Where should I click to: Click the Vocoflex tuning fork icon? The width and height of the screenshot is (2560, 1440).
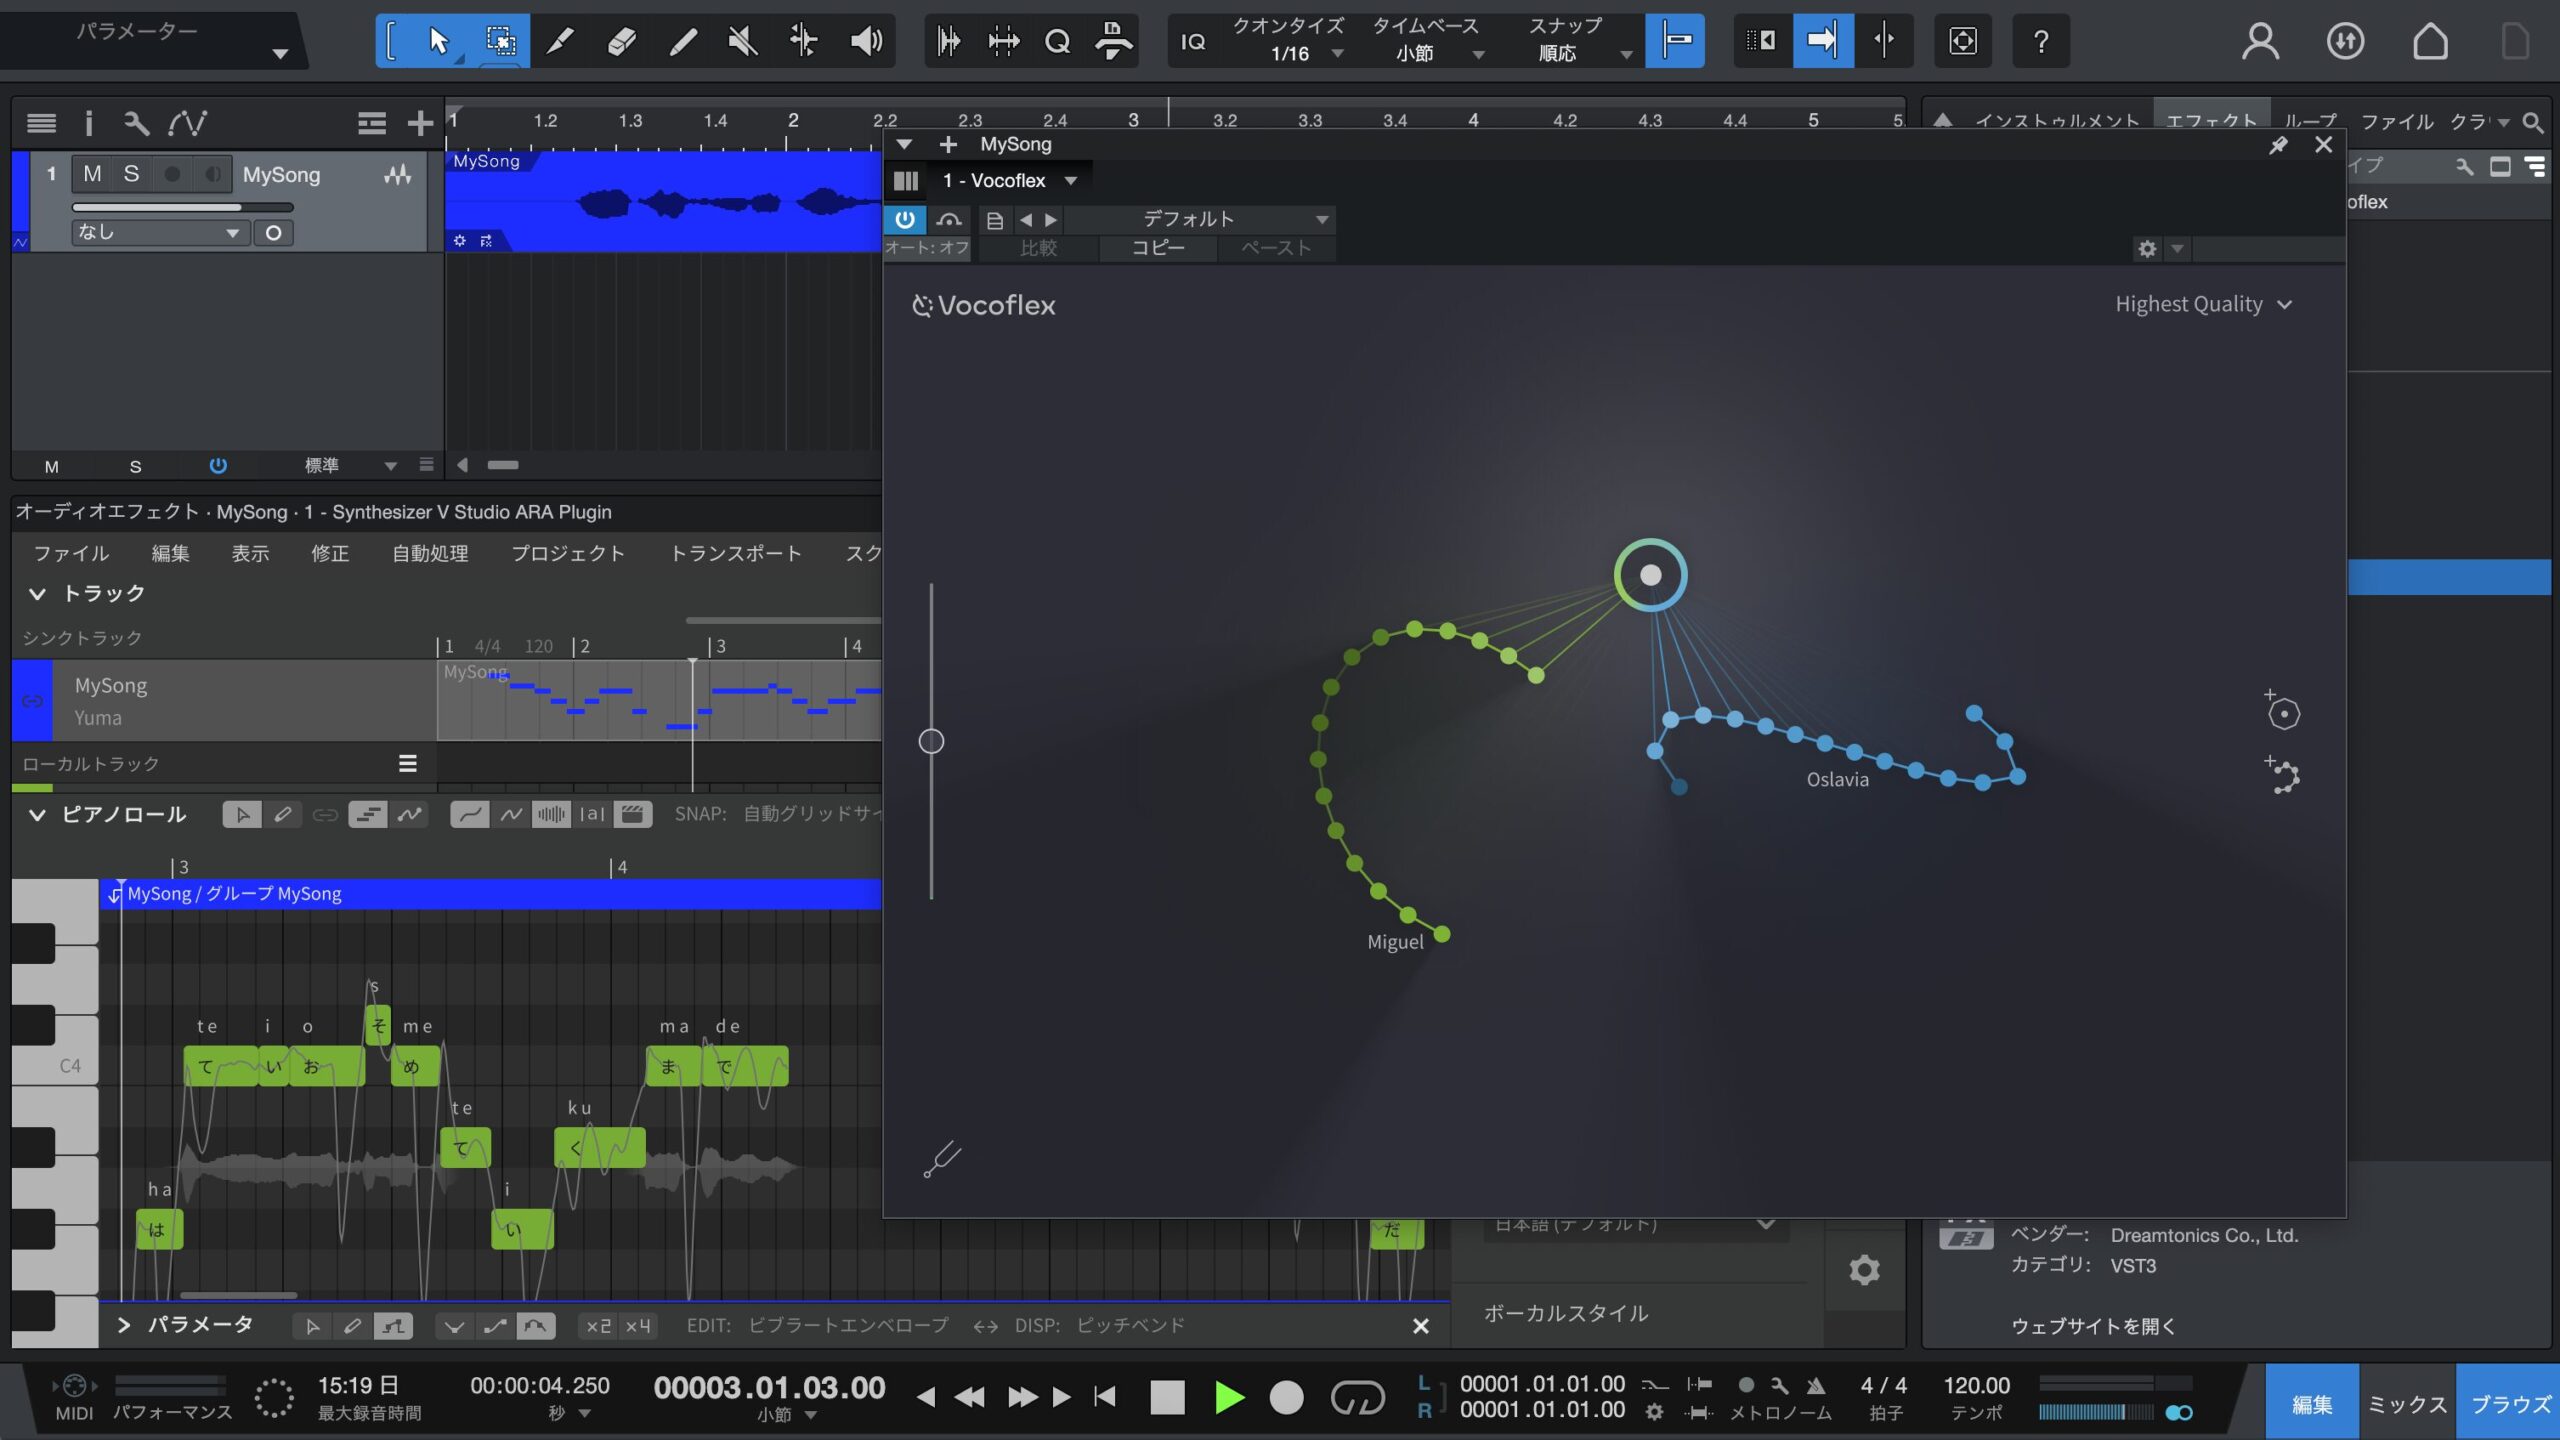coord(942,1160)
